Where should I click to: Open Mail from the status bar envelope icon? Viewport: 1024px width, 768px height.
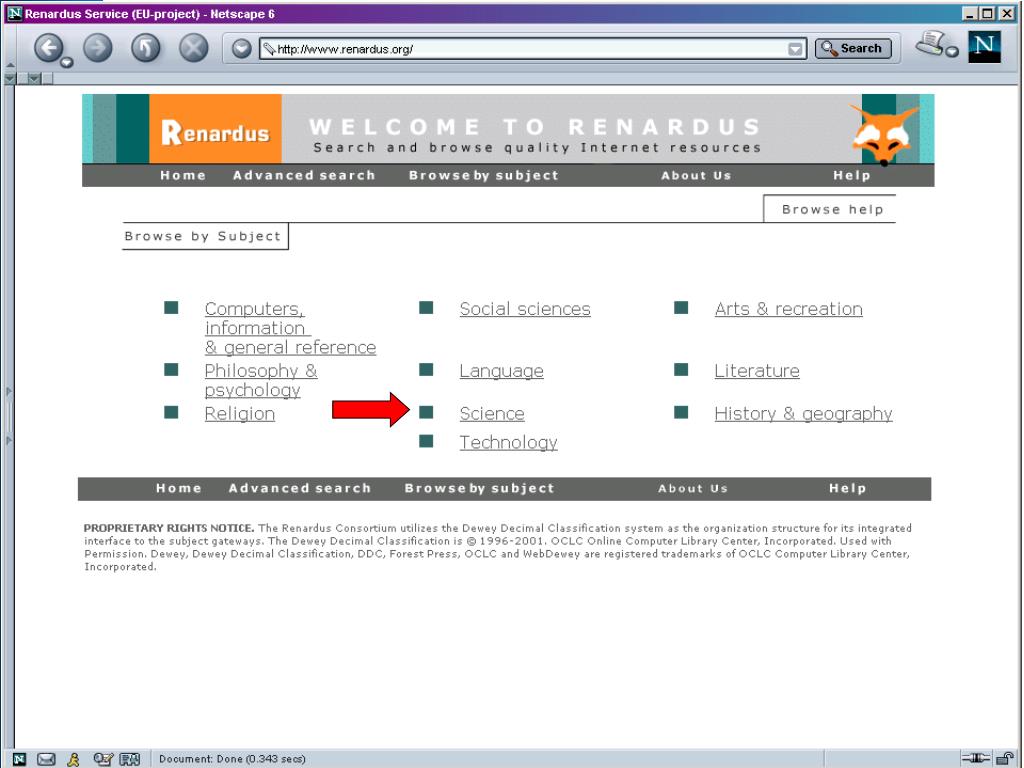click(x=46, y=759)
